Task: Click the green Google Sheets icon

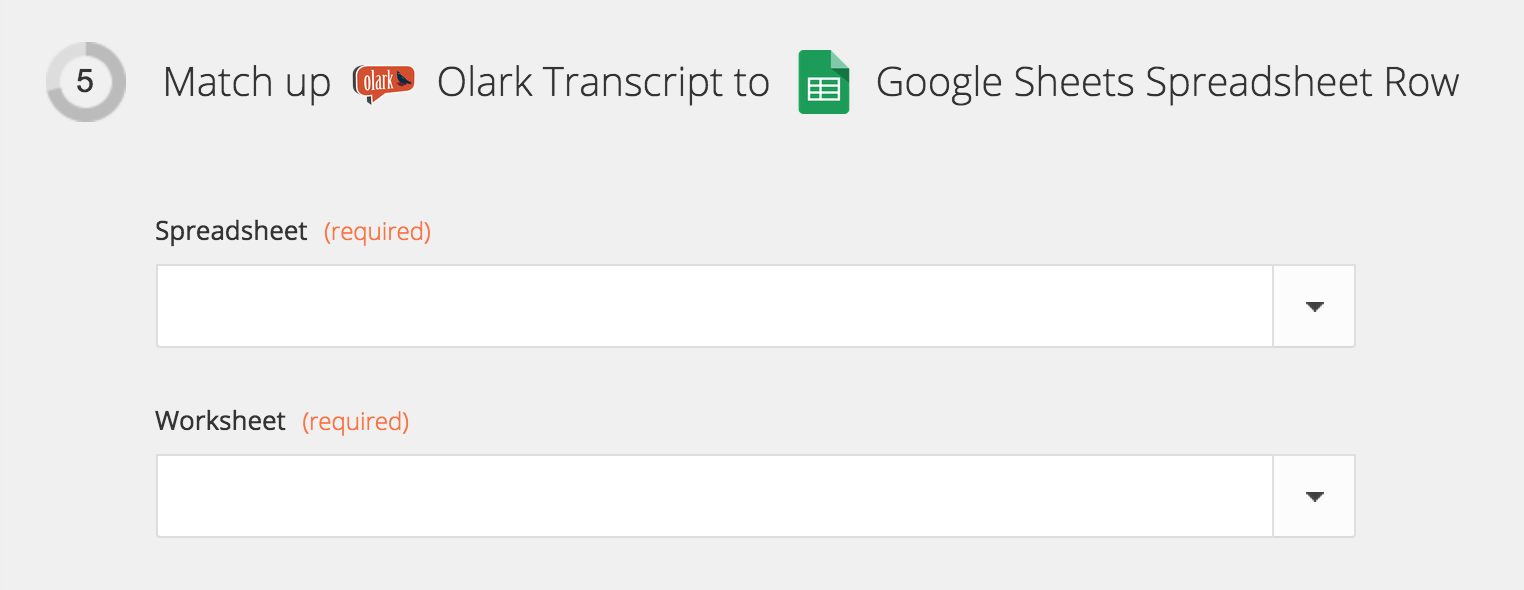Action: pyautogui.click(x=823, y=83)
